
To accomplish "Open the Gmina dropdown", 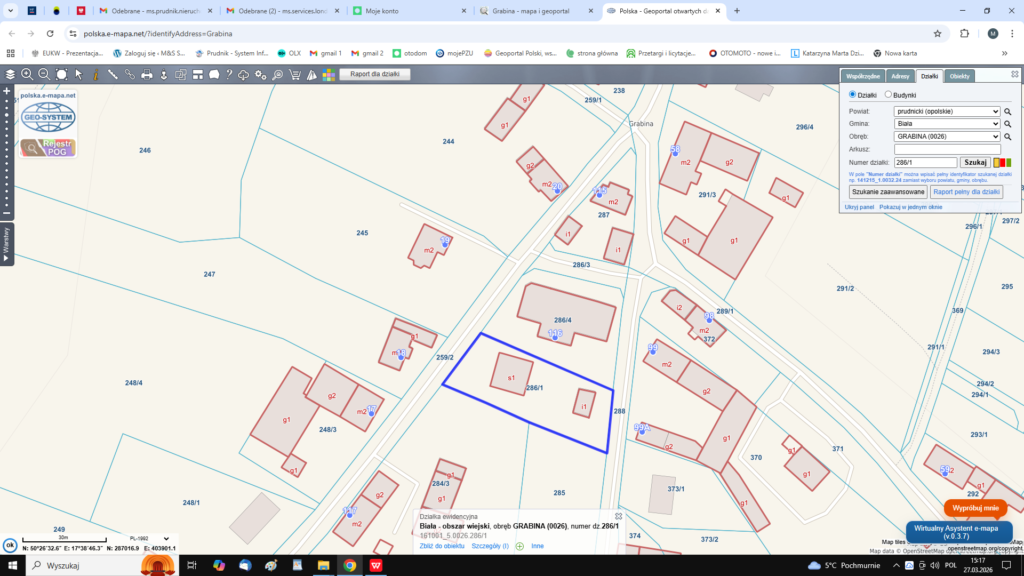I will pos(946,124).
